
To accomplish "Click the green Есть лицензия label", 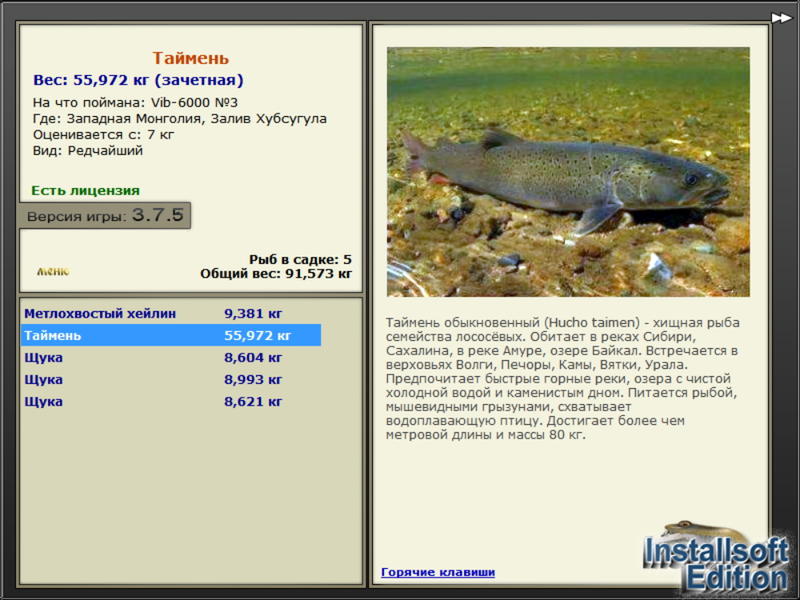I will coord(86,191).
